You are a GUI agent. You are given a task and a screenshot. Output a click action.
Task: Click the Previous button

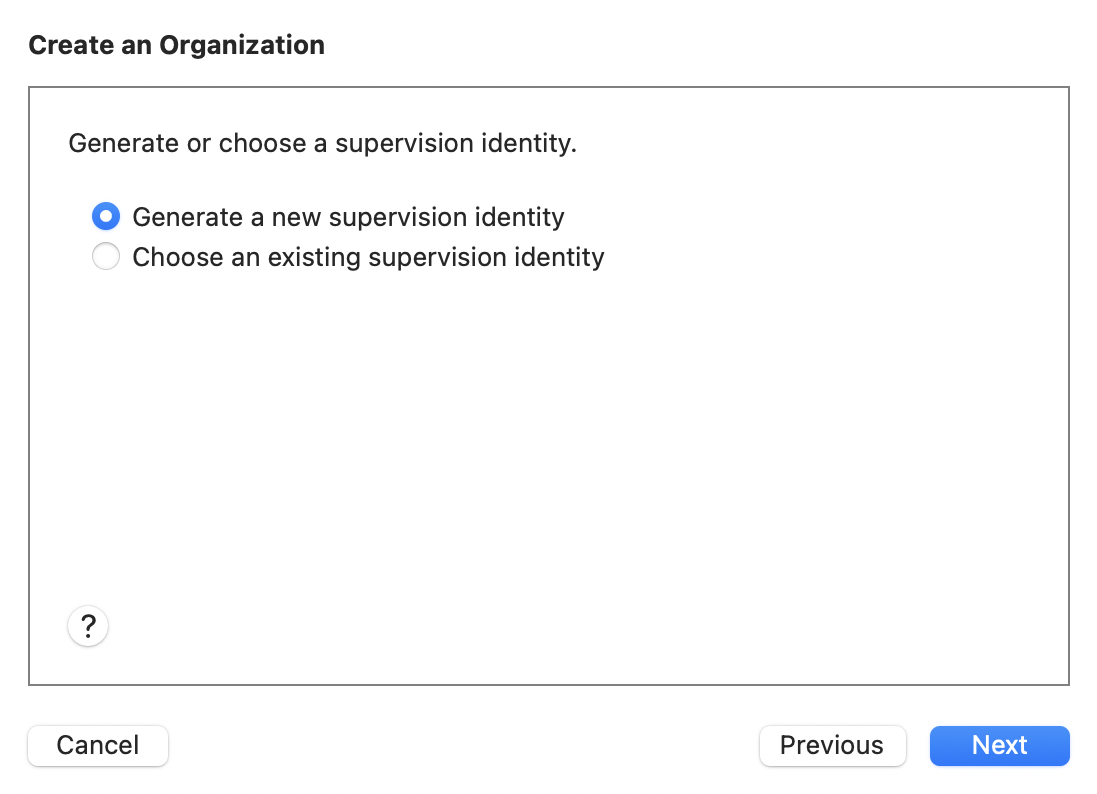click(x=832, y=746)
